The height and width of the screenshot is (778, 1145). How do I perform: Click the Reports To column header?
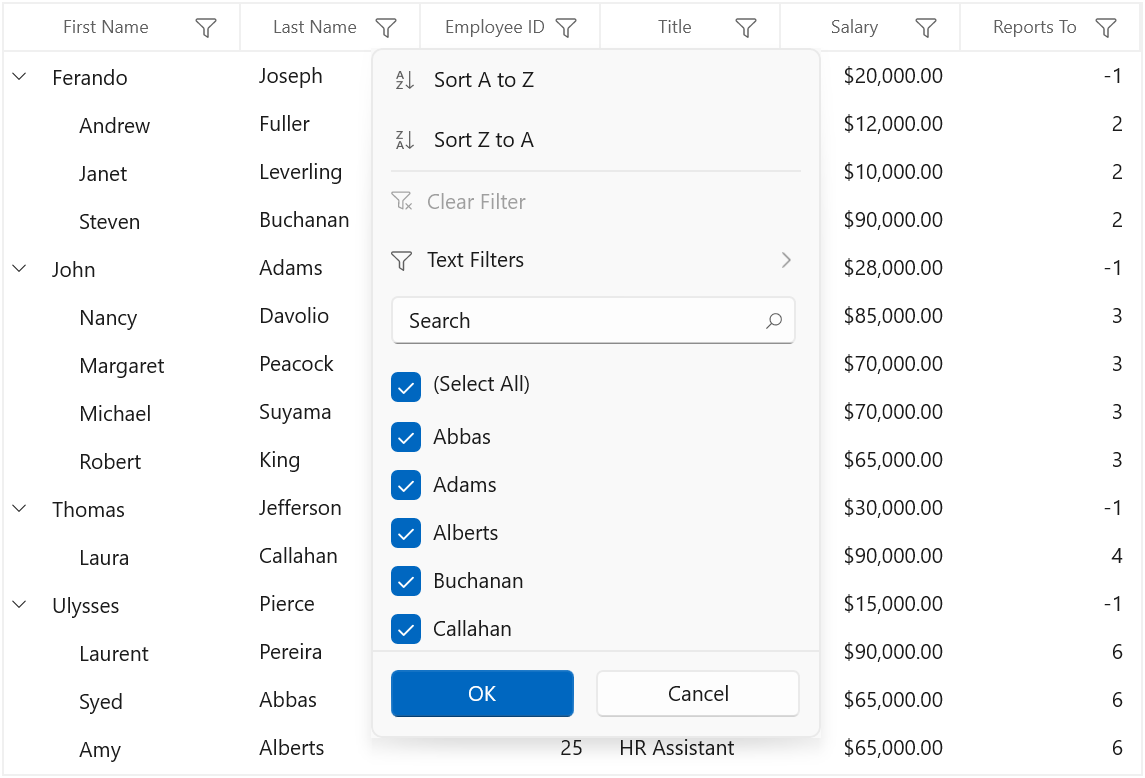pyautogui.click(x=1035, y=27)
